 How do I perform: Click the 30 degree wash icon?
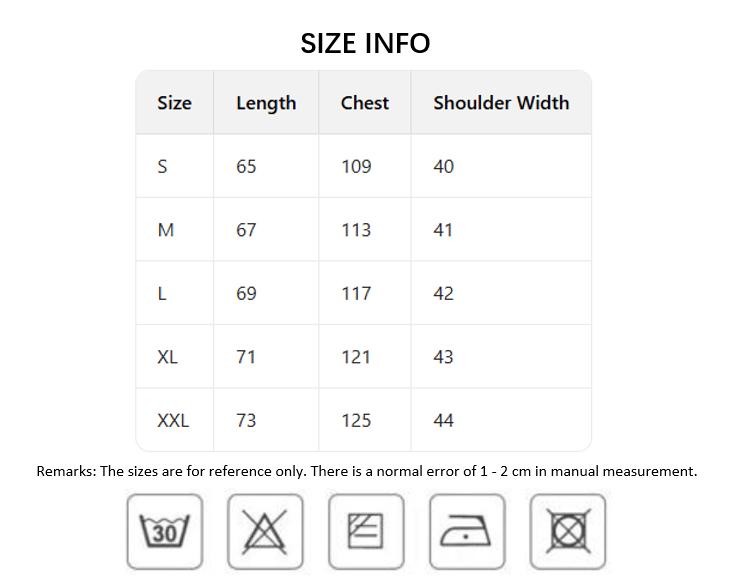(165, 531)
